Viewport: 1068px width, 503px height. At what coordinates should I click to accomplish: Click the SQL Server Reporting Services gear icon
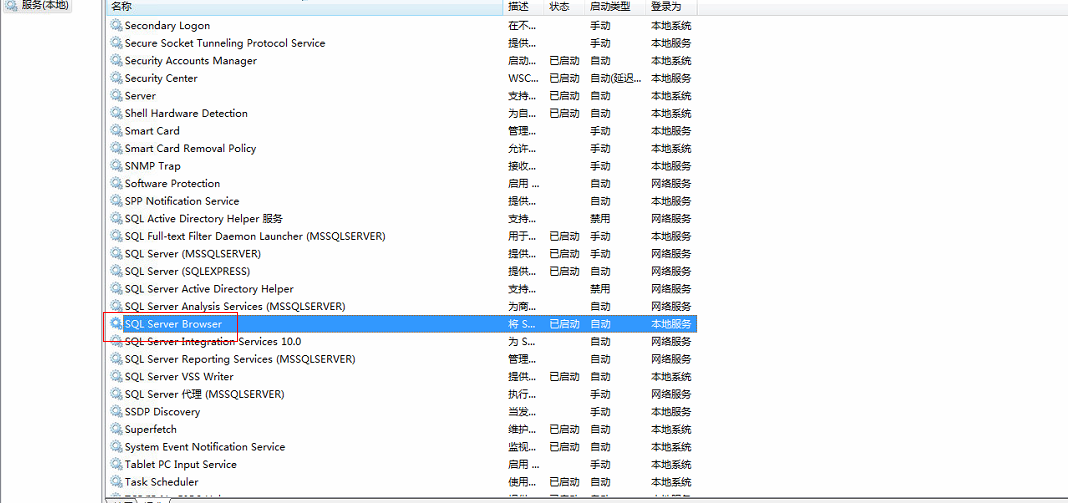click(116, 359)
